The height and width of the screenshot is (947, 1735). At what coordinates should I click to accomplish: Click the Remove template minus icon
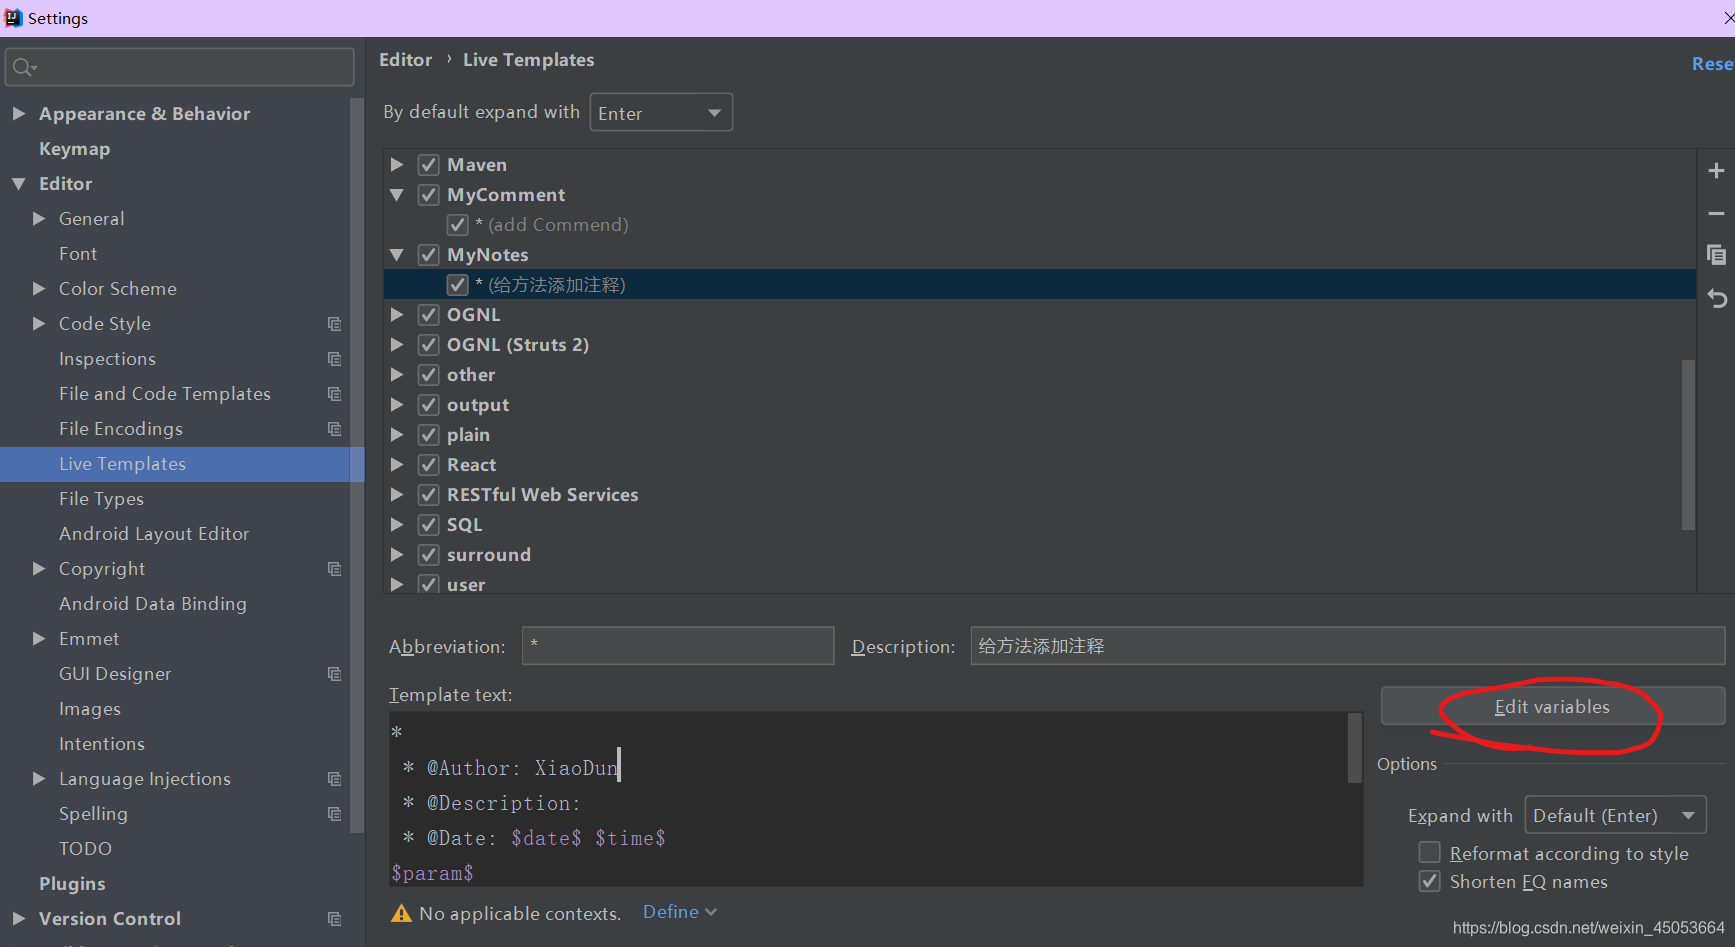pos(1716,213)
